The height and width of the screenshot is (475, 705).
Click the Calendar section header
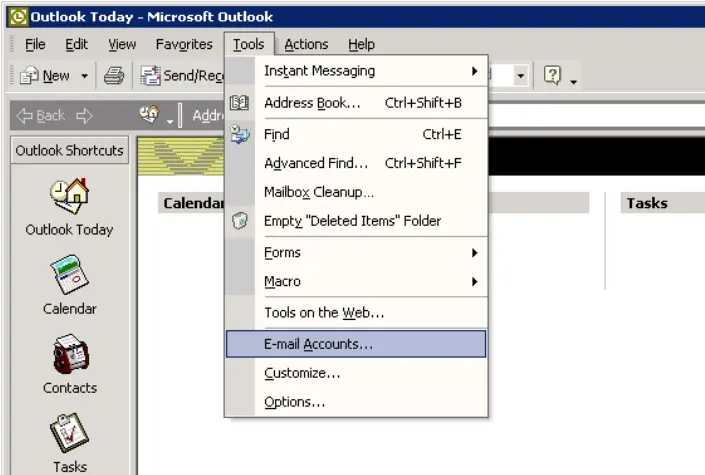[x=192, y=203]
